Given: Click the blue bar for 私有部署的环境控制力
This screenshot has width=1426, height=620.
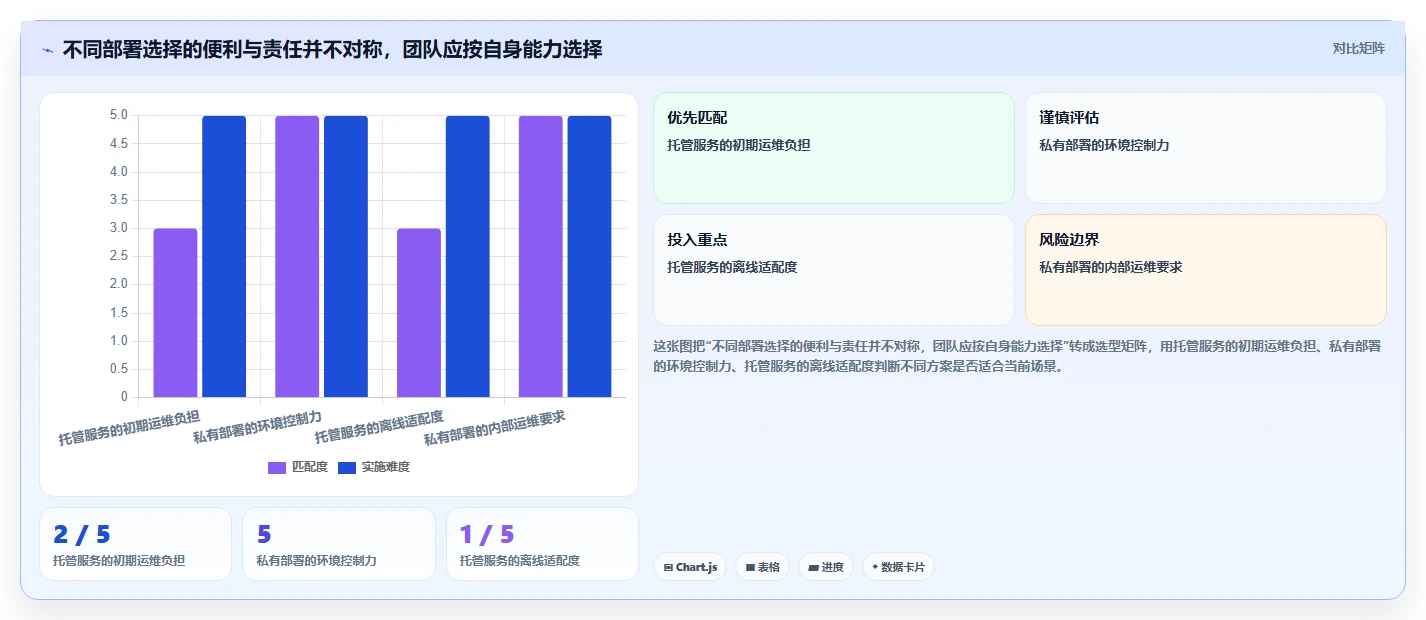Looking at the screenshot, I should [346, 256].
